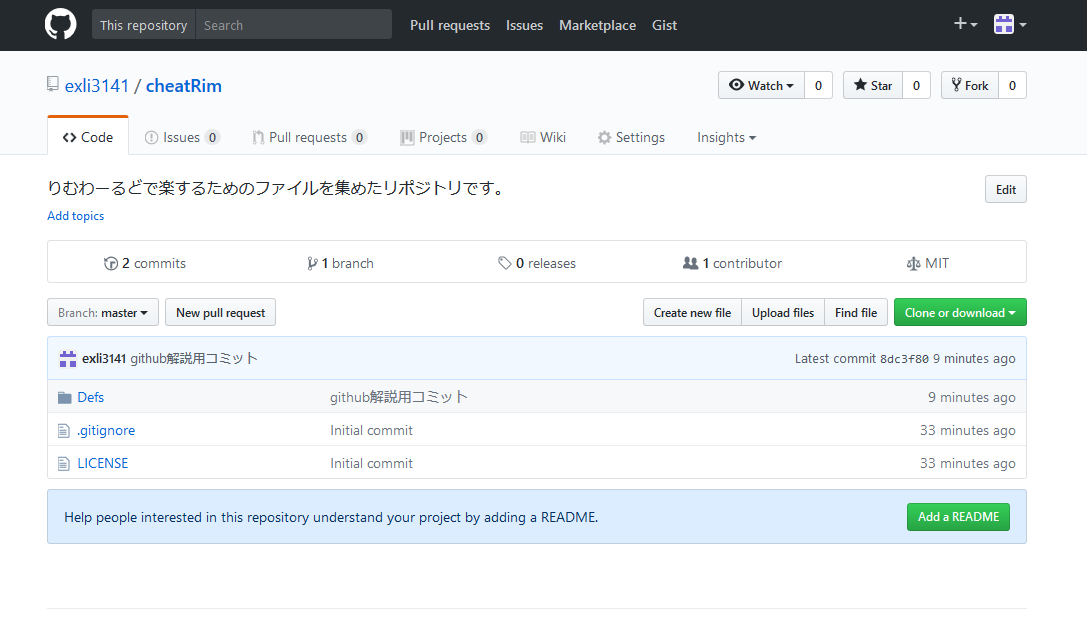Open the Defs folder
The height and width of the screenshot is (637, 1087).
coord(90,397)
